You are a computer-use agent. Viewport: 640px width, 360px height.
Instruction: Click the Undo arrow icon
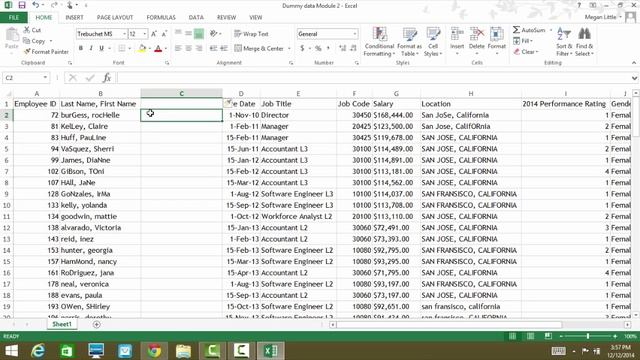36,5
